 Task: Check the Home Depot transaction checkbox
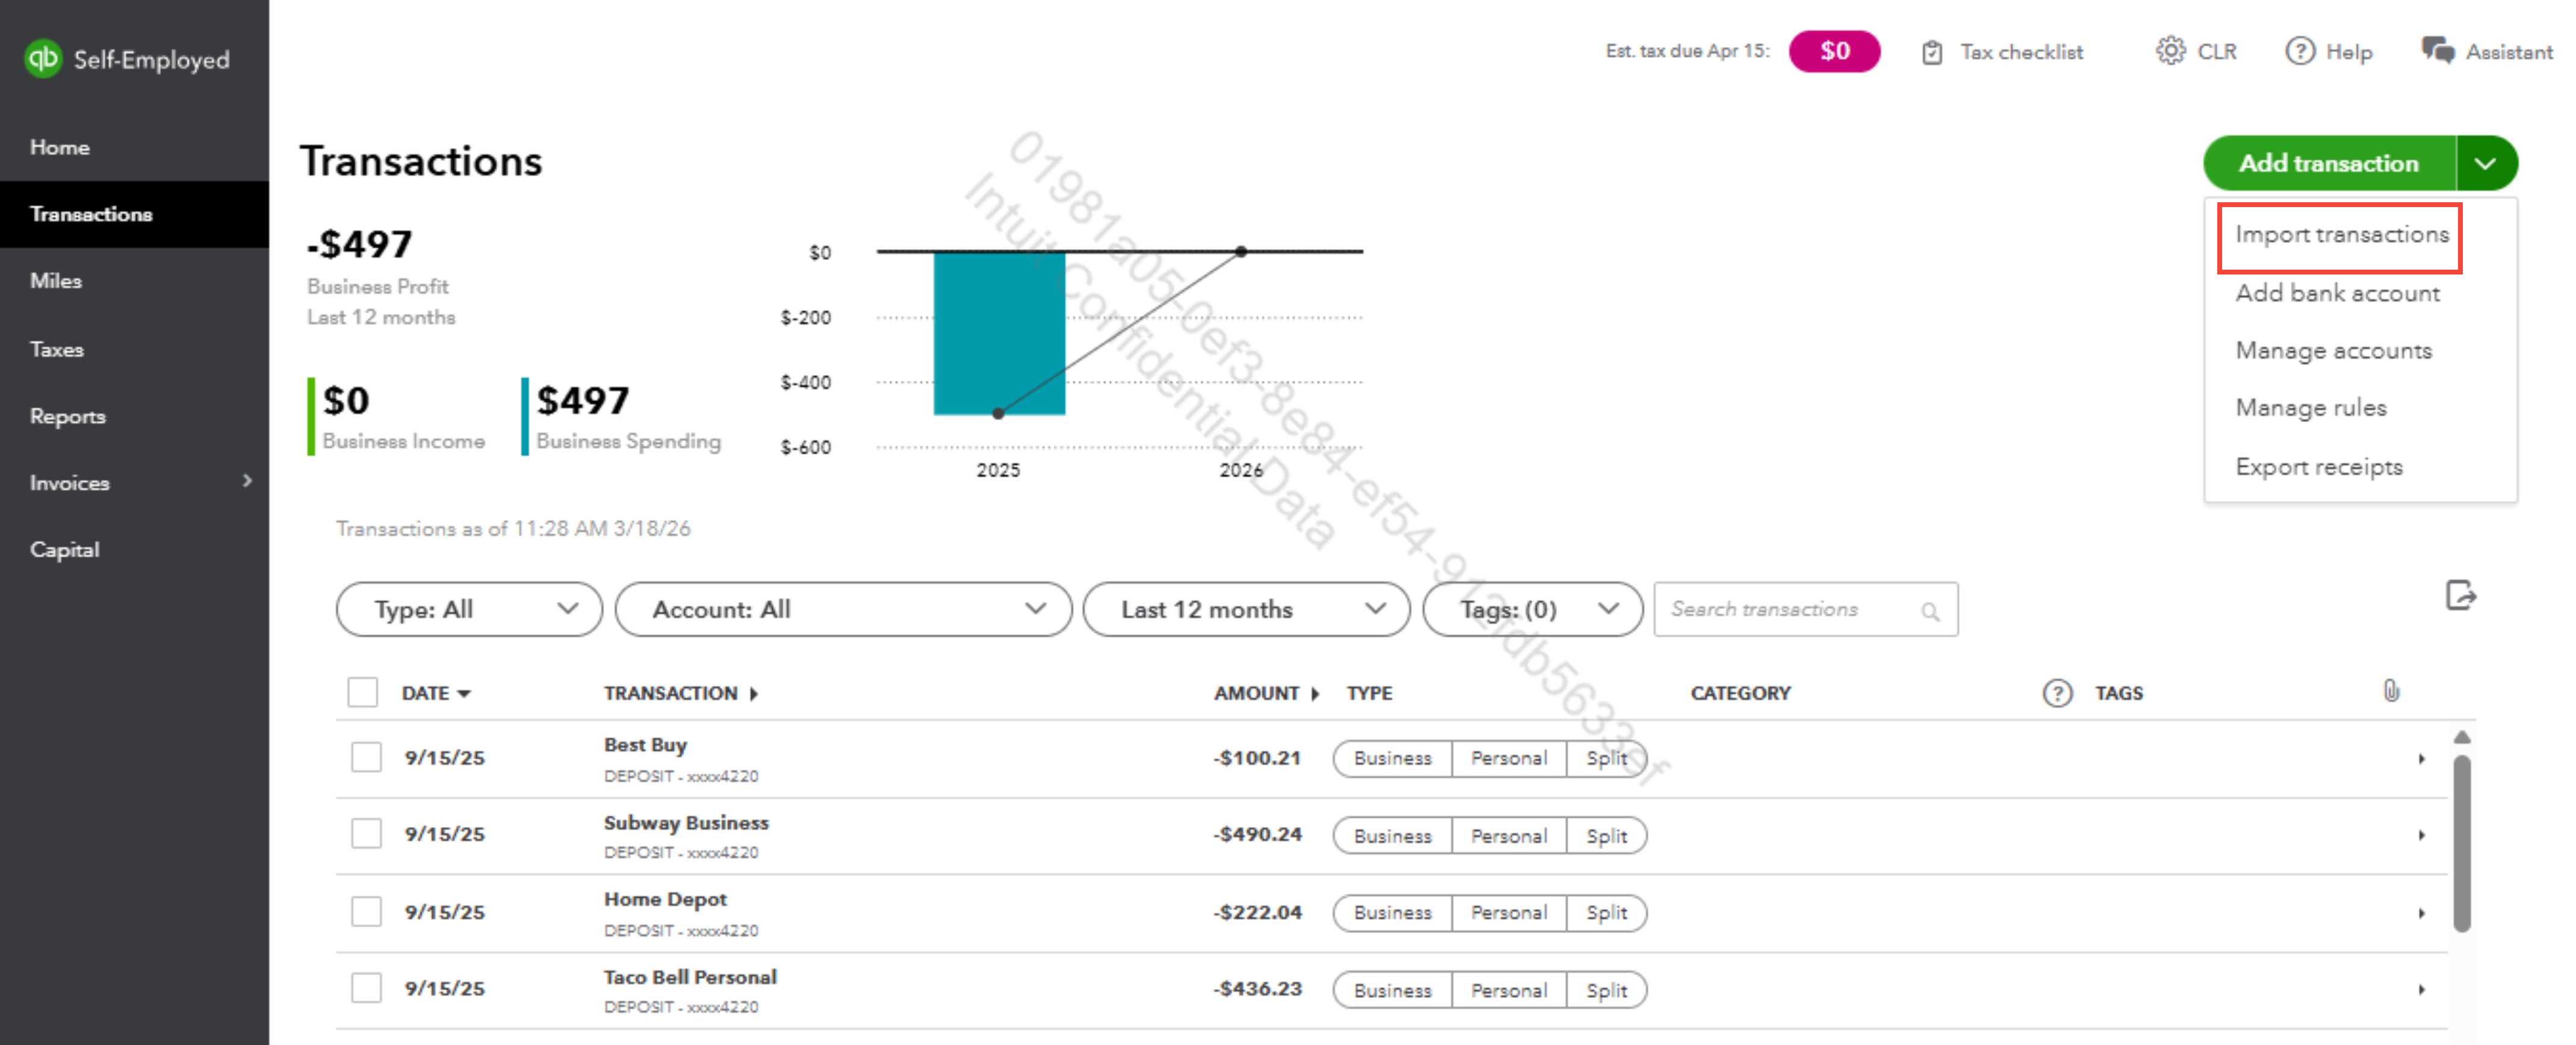tap(366, 912)
